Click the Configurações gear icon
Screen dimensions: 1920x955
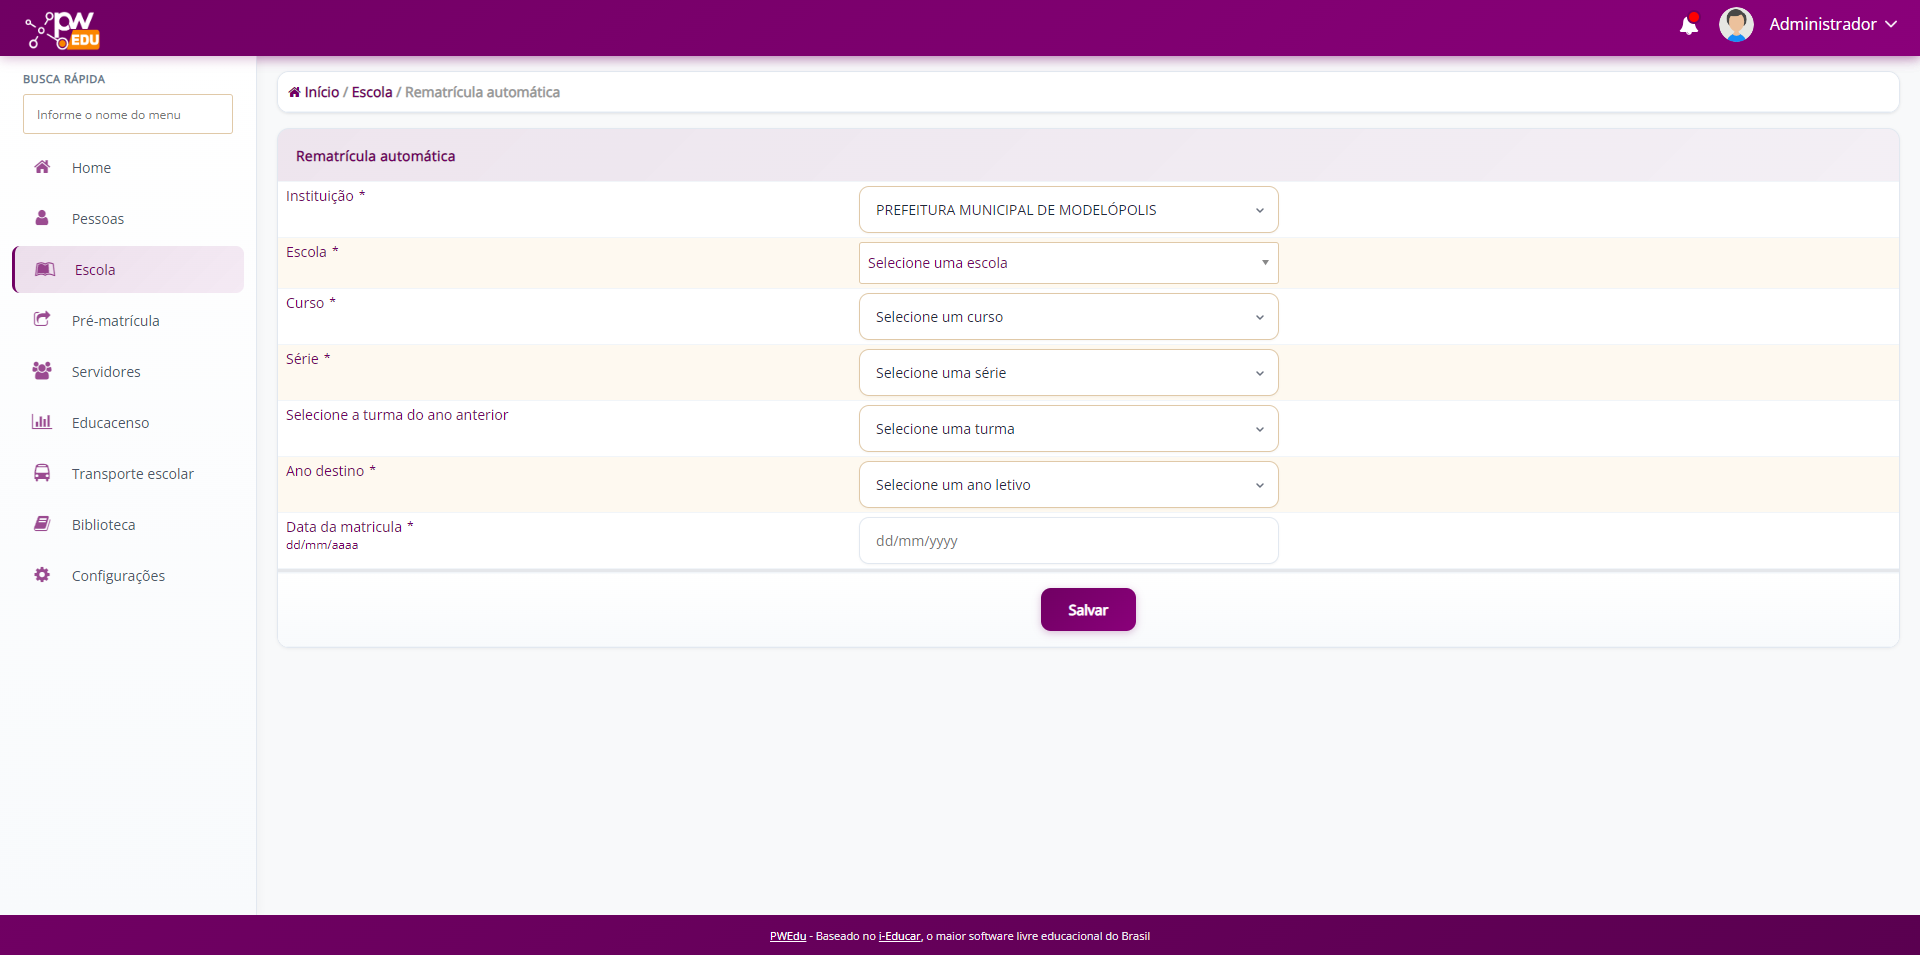pyautogui.click(x=42, y=575)
